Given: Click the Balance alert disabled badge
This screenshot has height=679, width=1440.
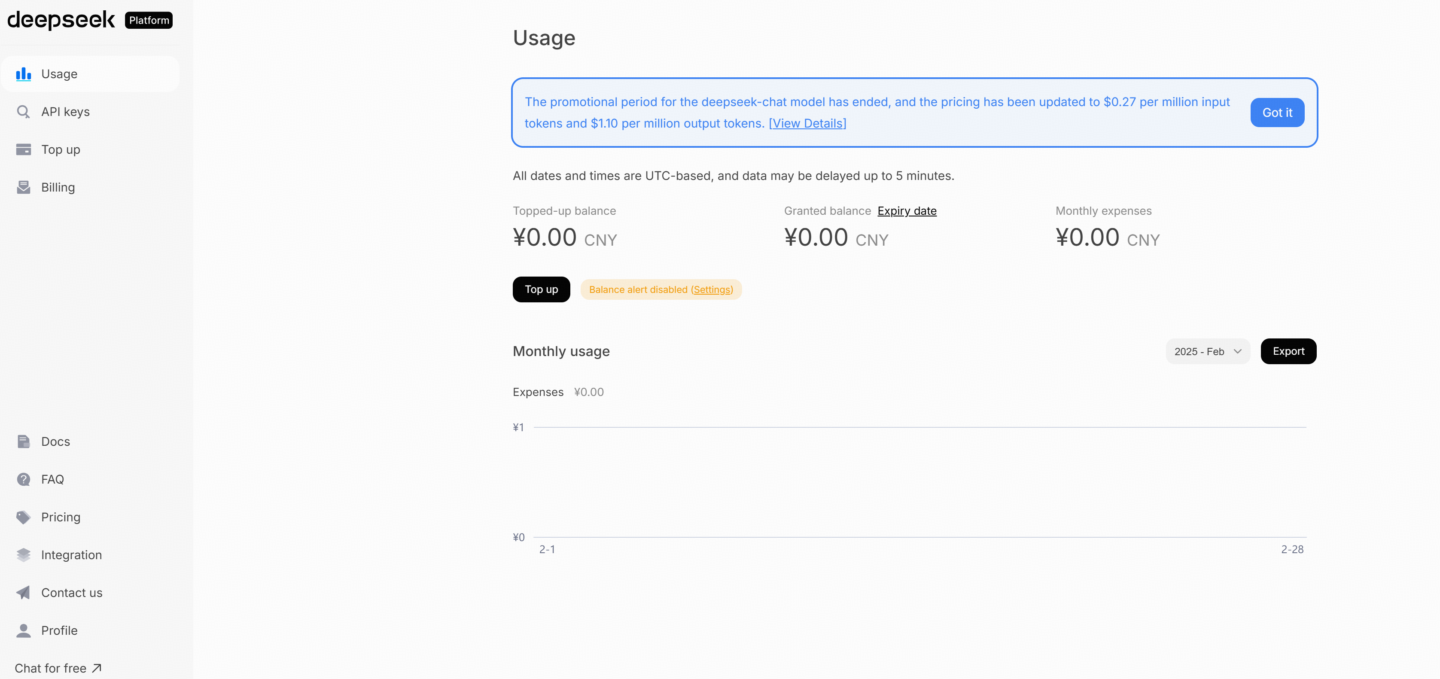Looking at the screenshot, I should coord(661,290).
